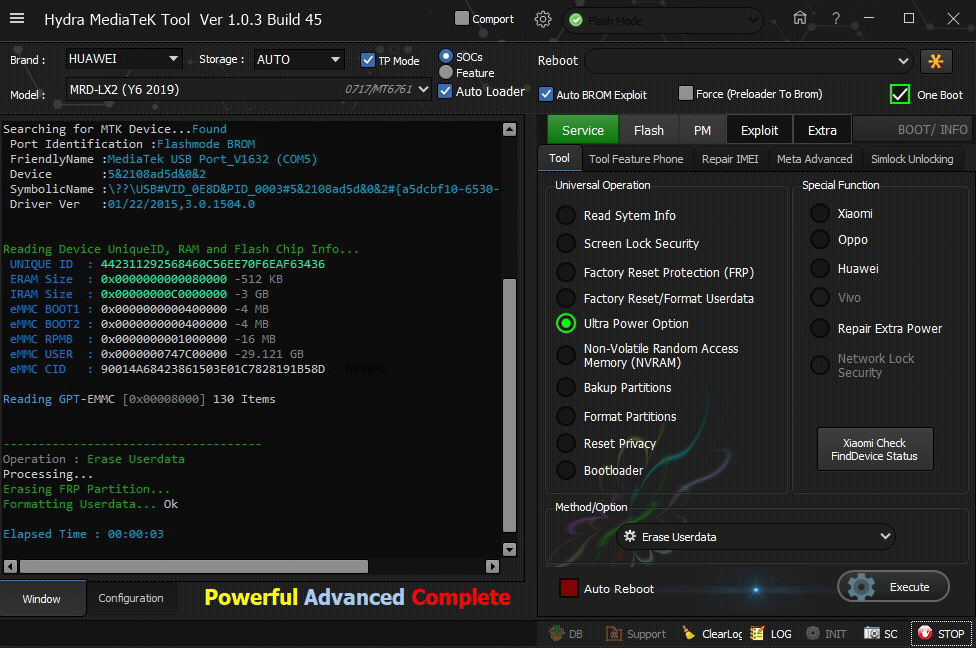
Task: Select Factory Reset Protection (FRP) option
Action: click(x=567, y=272)
